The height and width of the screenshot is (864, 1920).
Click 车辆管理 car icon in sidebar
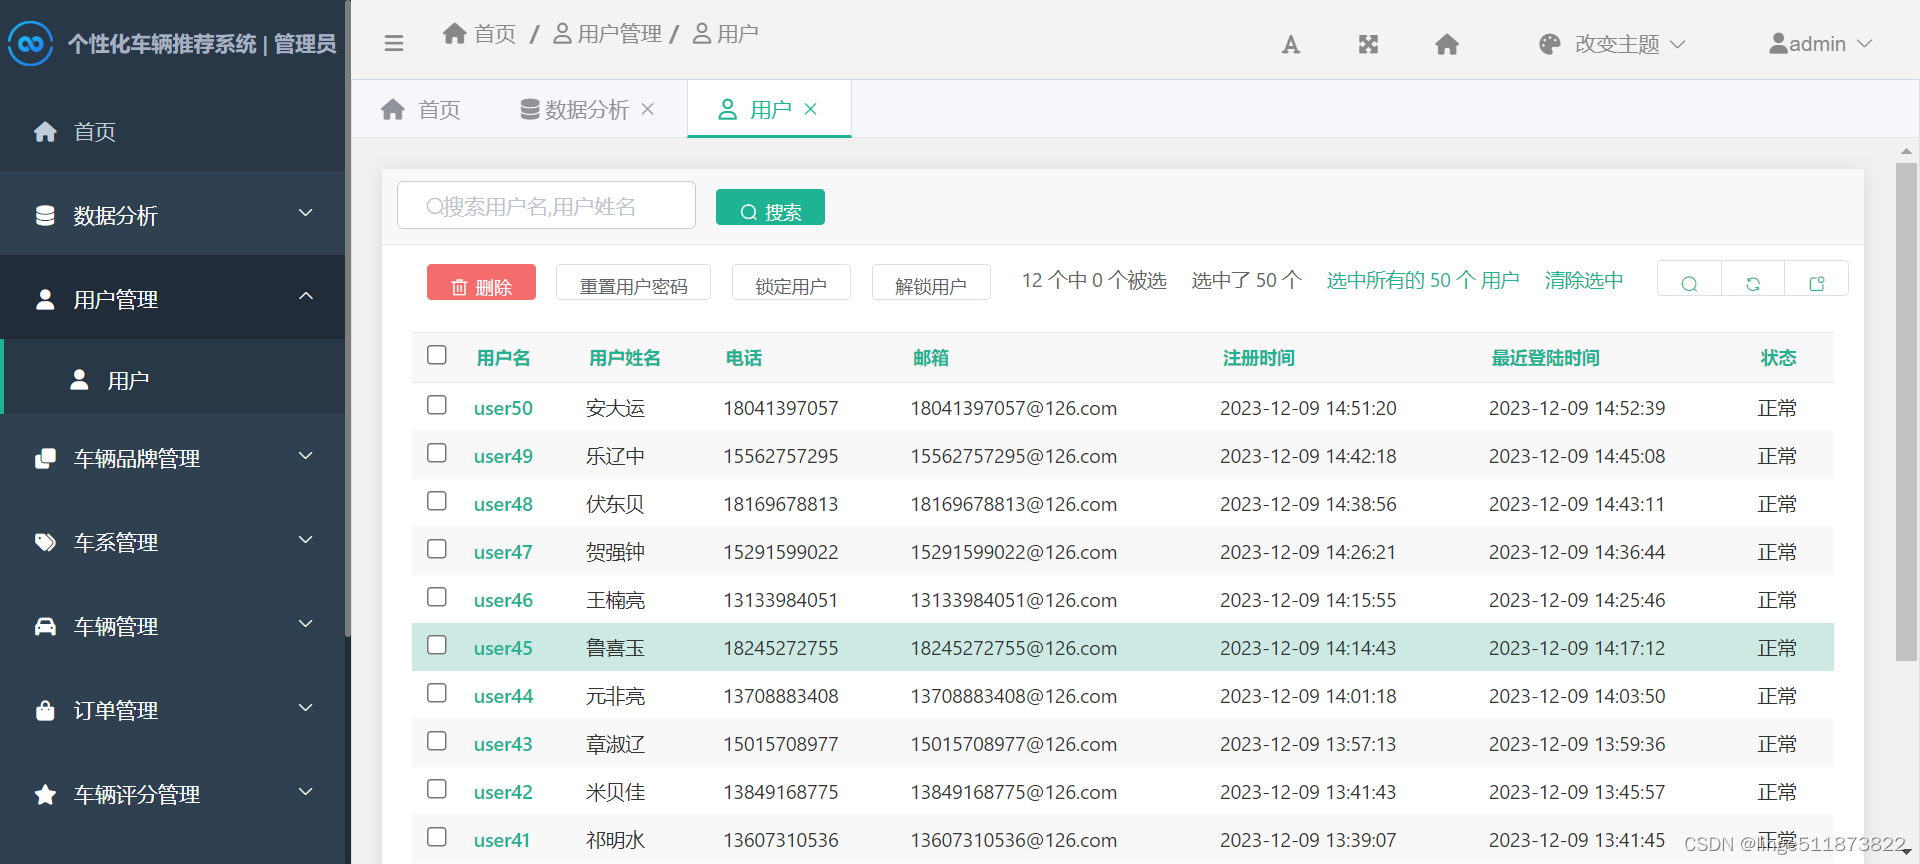45,627
